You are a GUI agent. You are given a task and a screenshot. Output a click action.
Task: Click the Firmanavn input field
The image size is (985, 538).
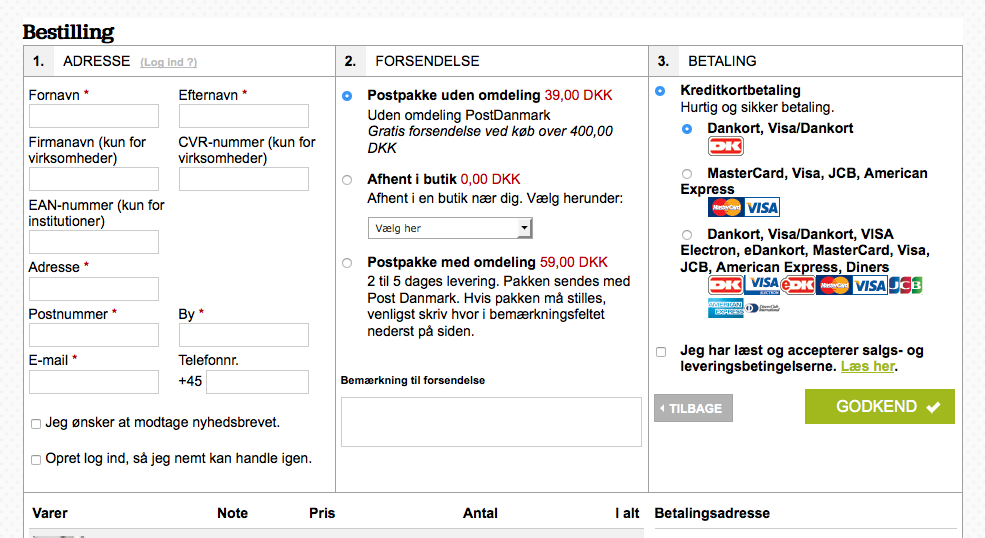tap(94, 179)
